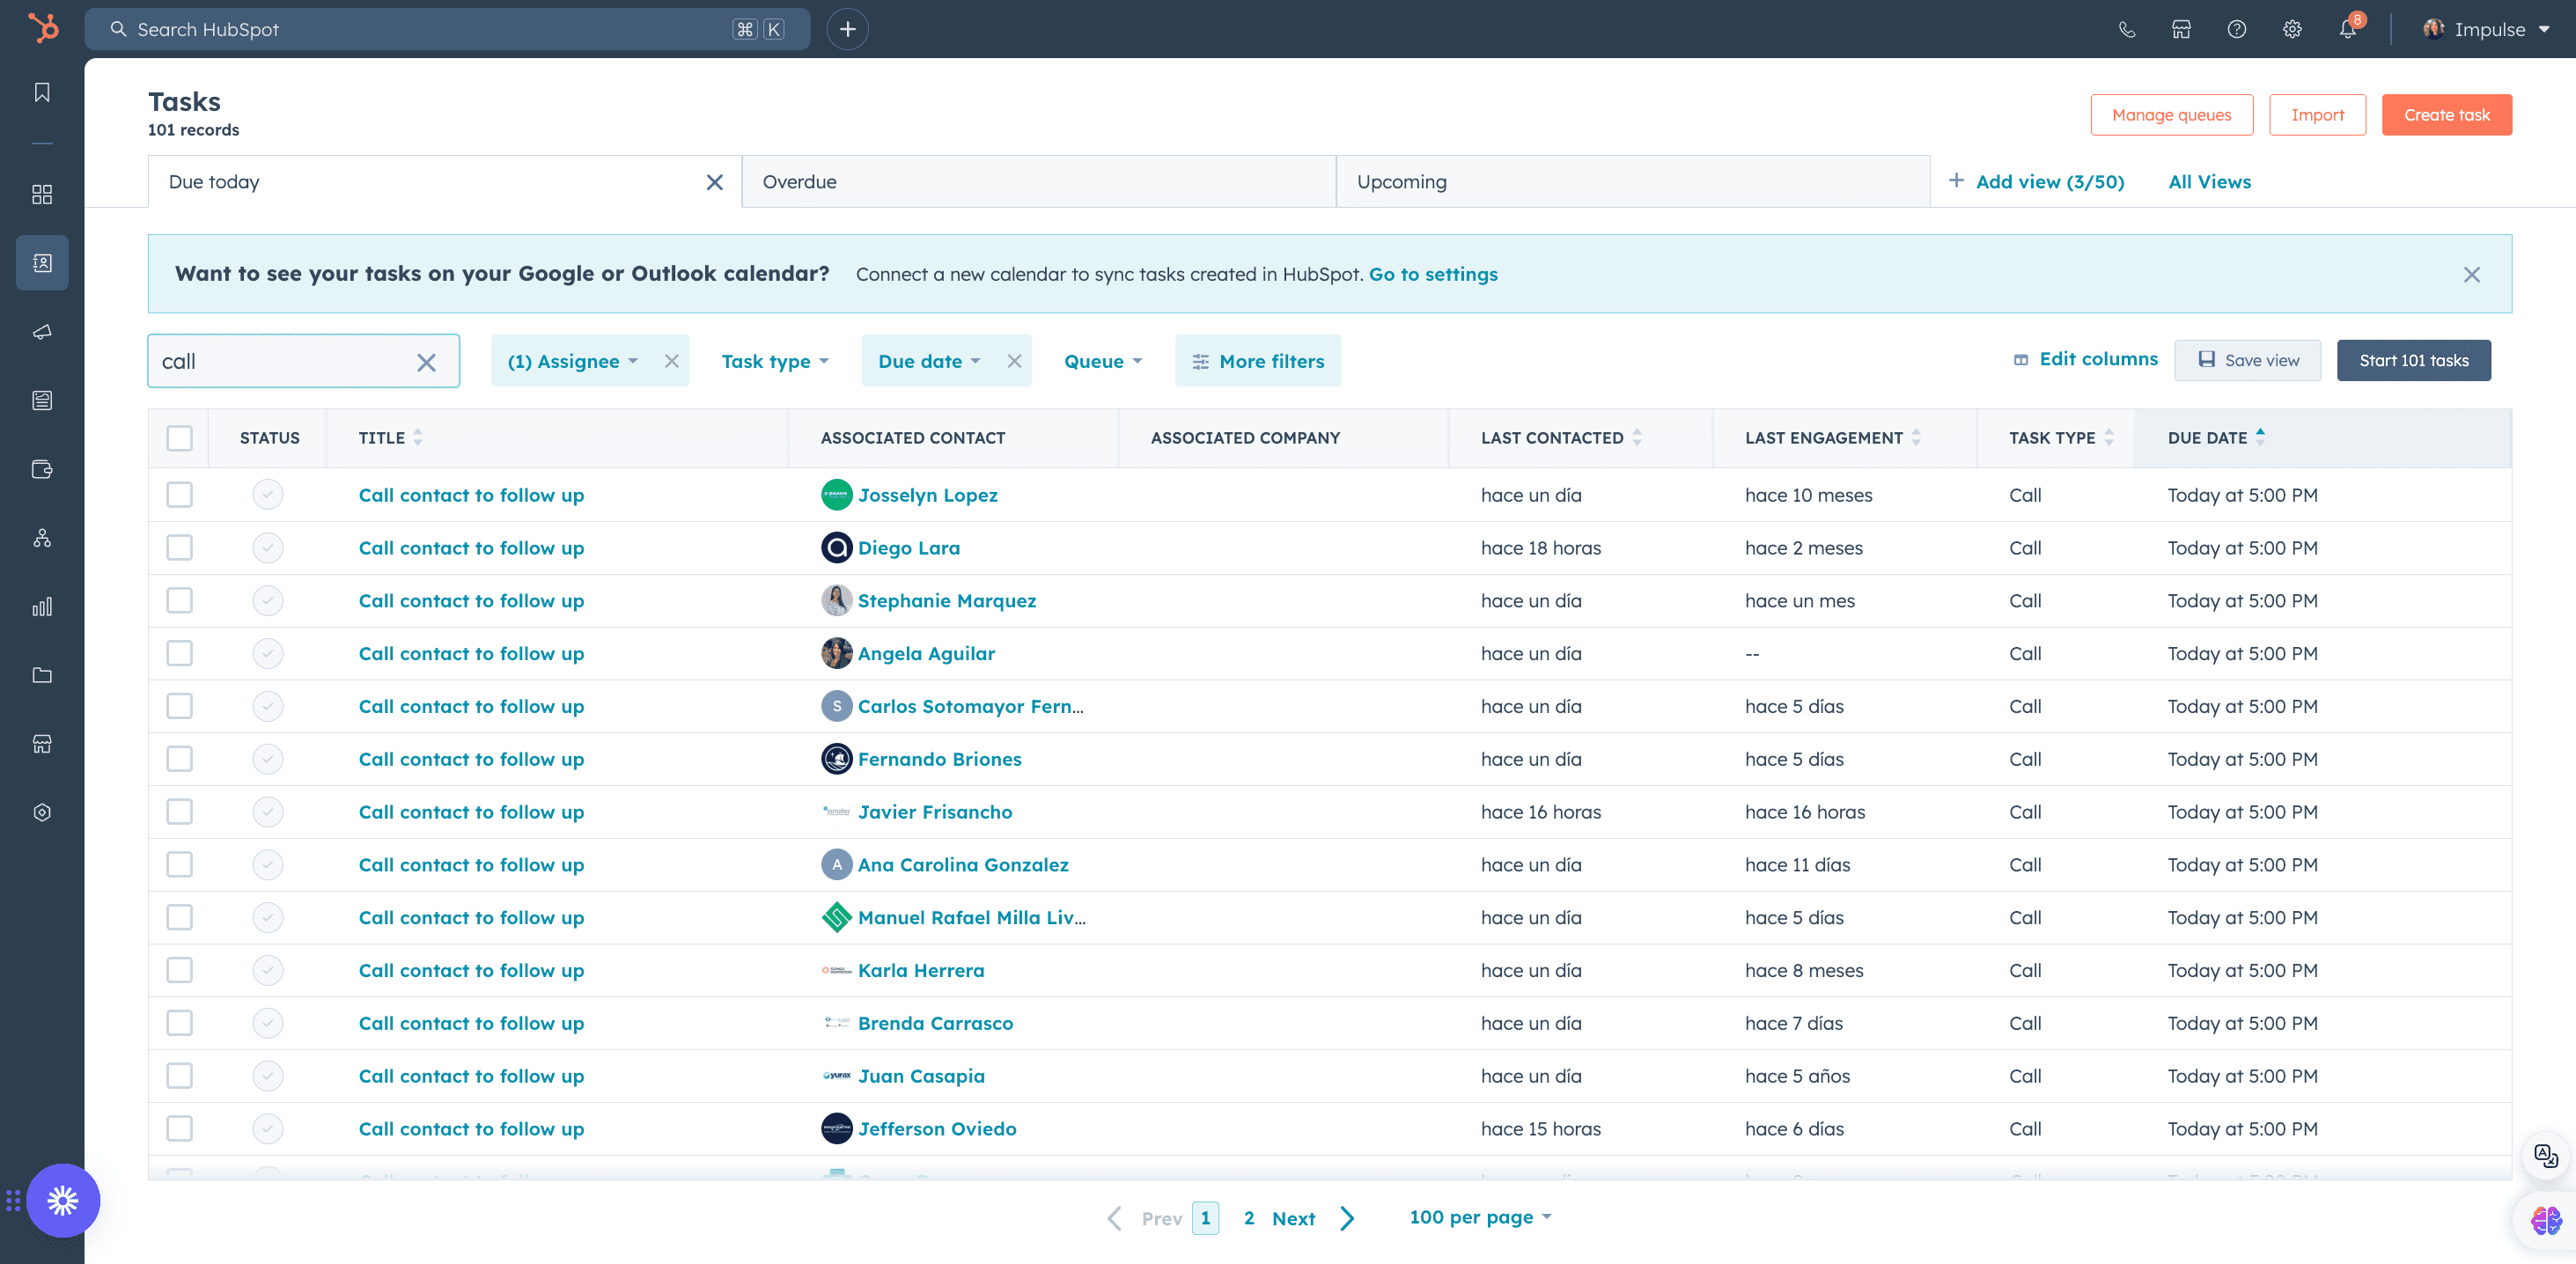Open the Reporting bar chart sidebar icon
This screenshot has height=1264, width=2576.
42,607
